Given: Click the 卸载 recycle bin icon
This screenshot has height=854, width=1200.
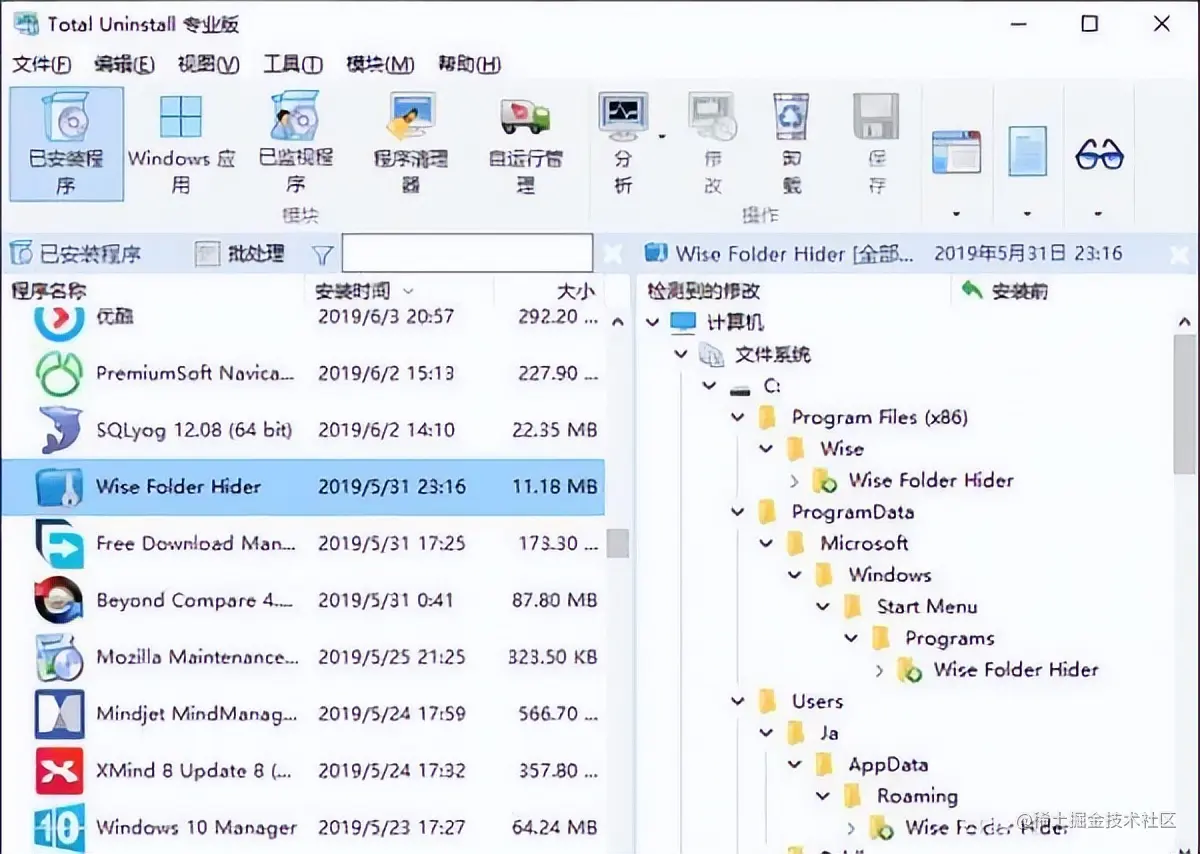Looking at the screenshot, I should tap(791, 117).
